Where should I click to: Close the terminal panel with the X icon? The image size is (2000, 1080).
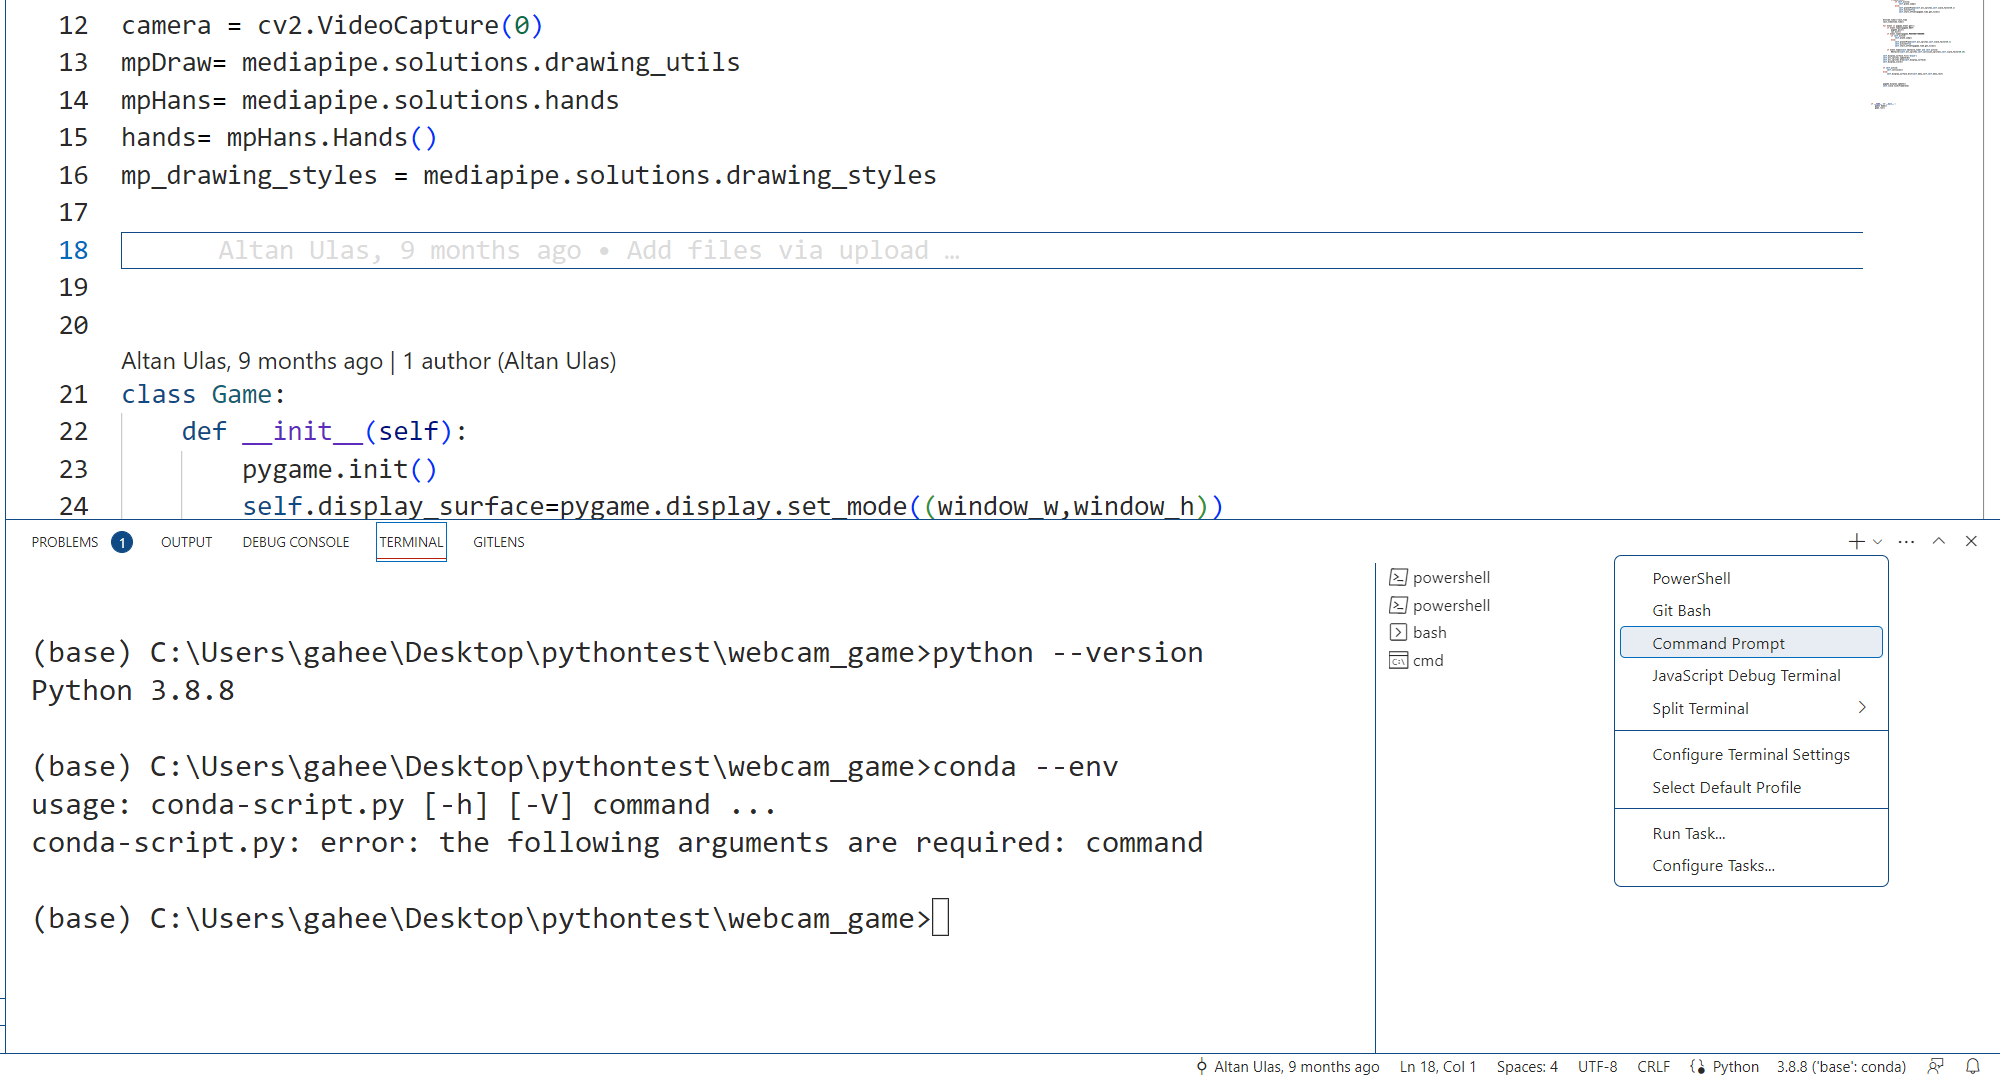1971,541
